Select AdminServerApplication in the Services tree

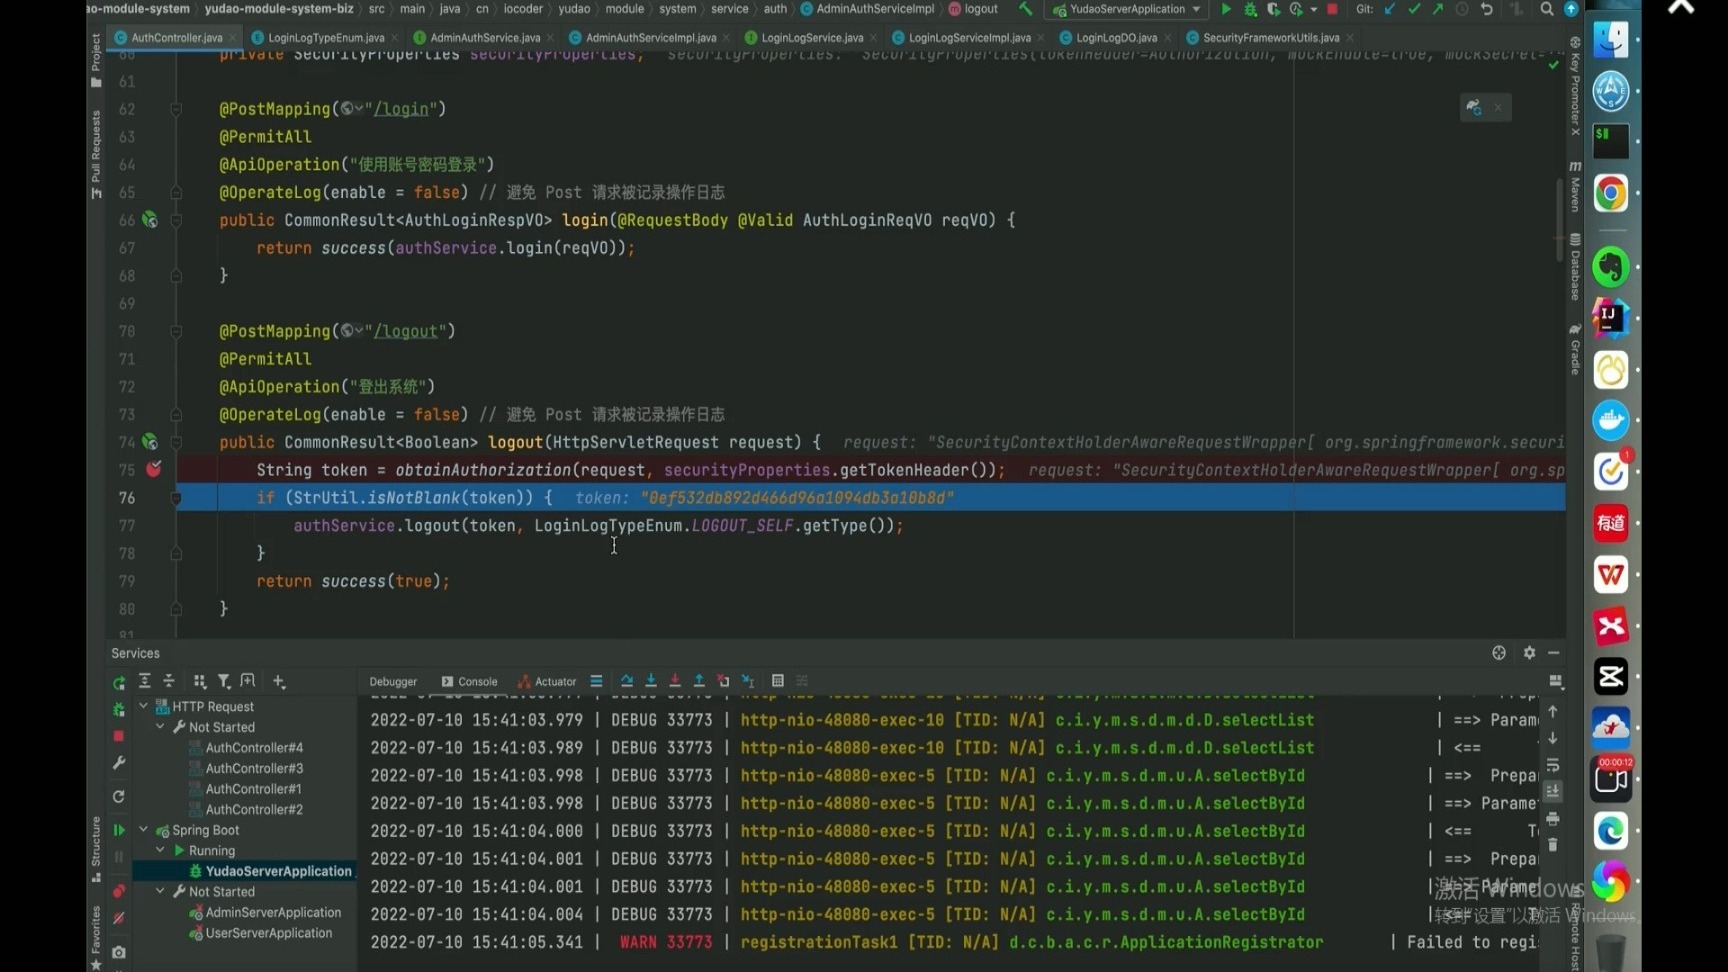273,912
